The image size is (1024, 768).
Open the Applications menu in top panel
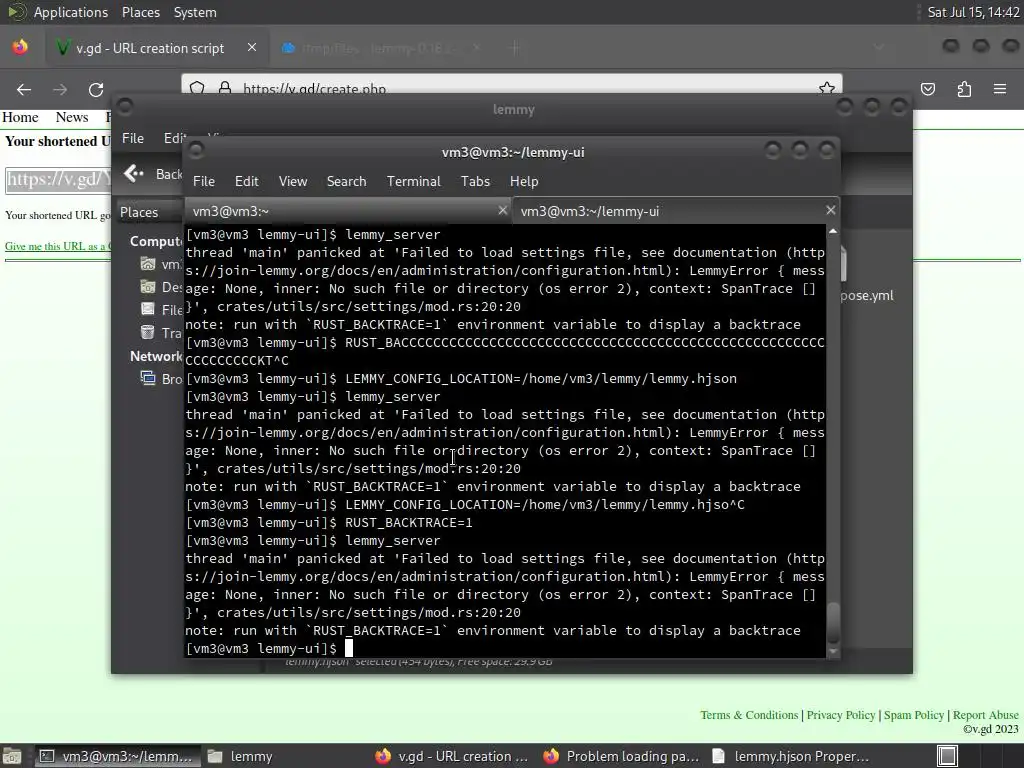[x=71, y=12]
